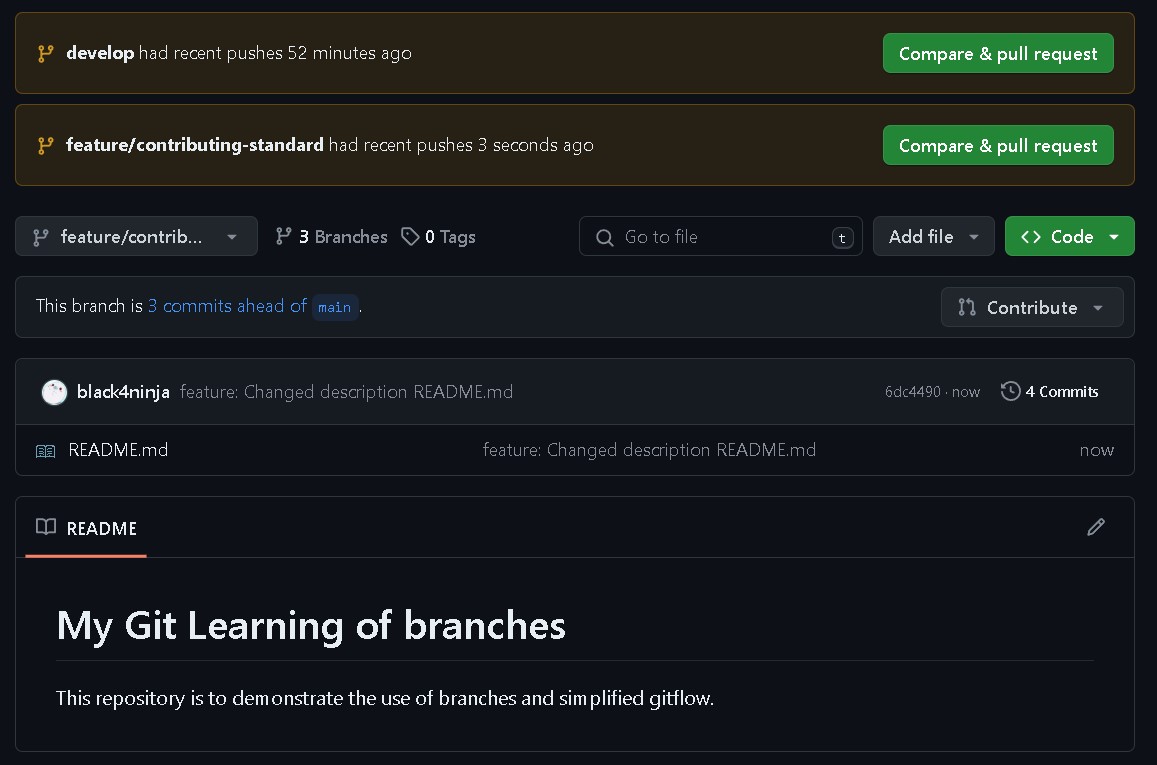
Task: Open the black4ninja author profile link
Action: point(123,392)
